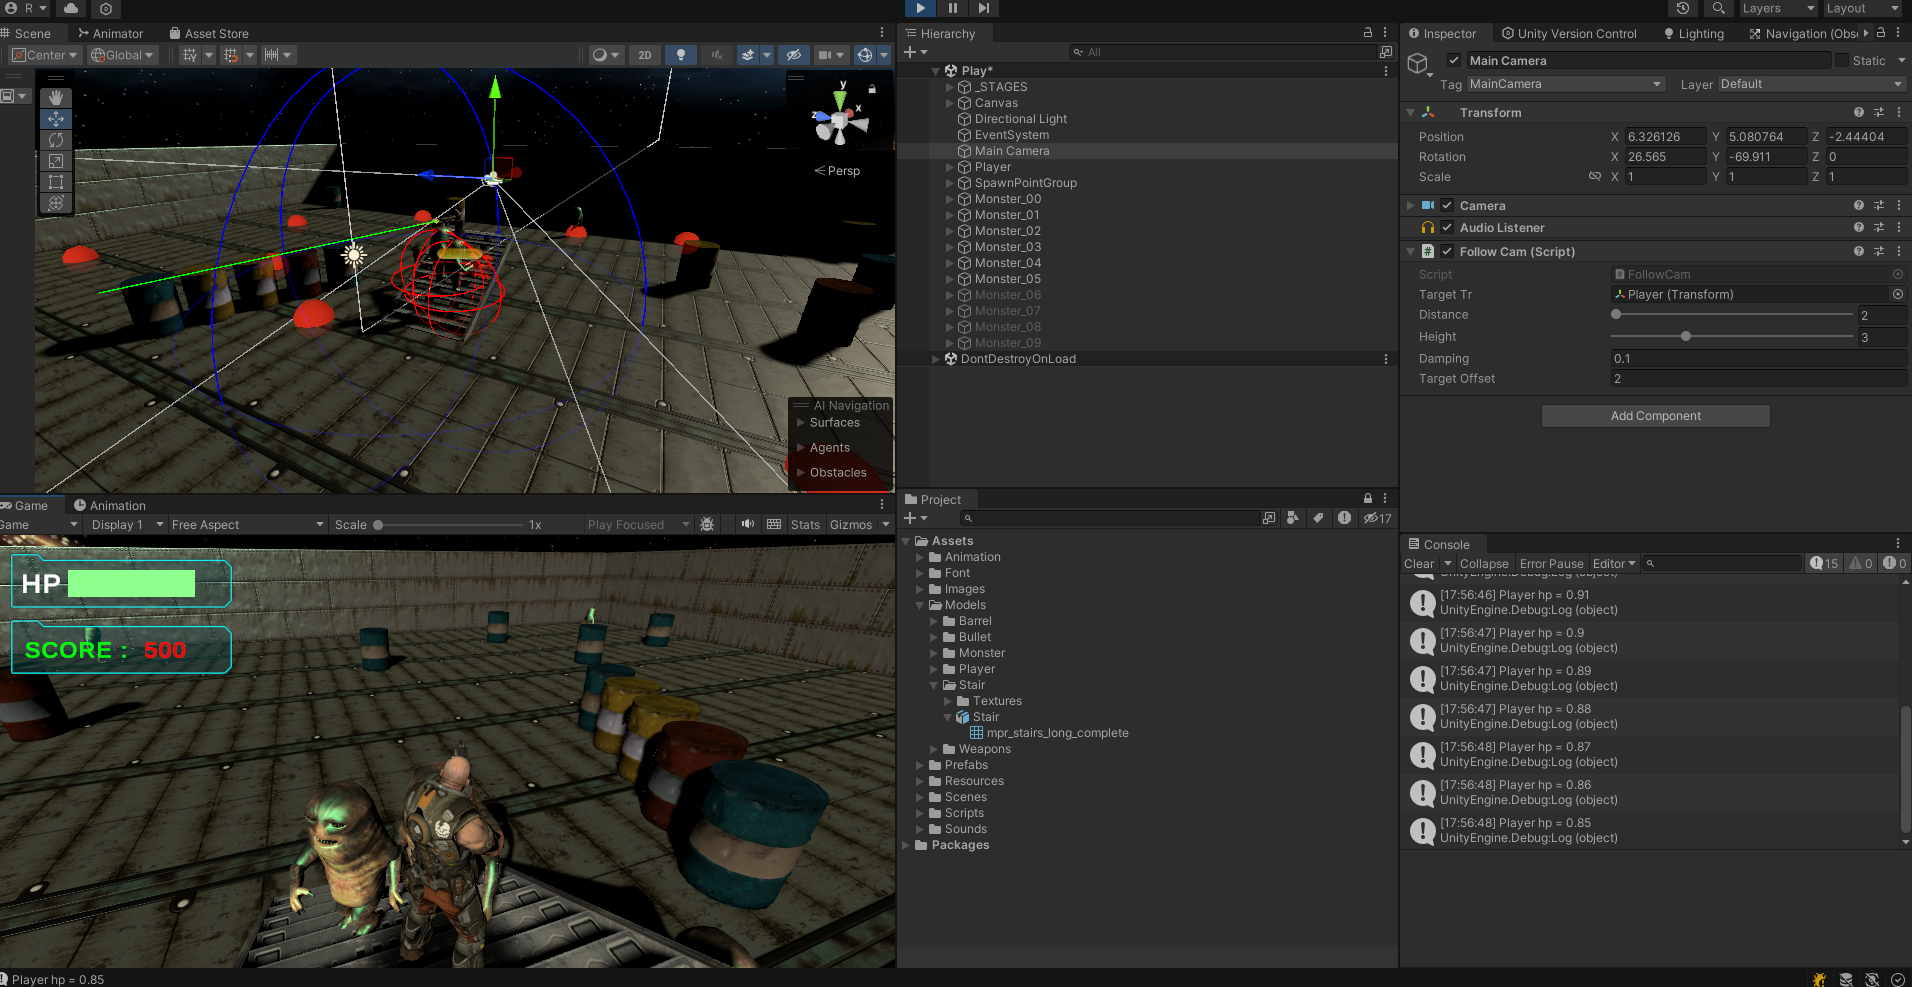Select the Rotate tool in Scene view
1912x987 pixels.
[x=56, y=140]
